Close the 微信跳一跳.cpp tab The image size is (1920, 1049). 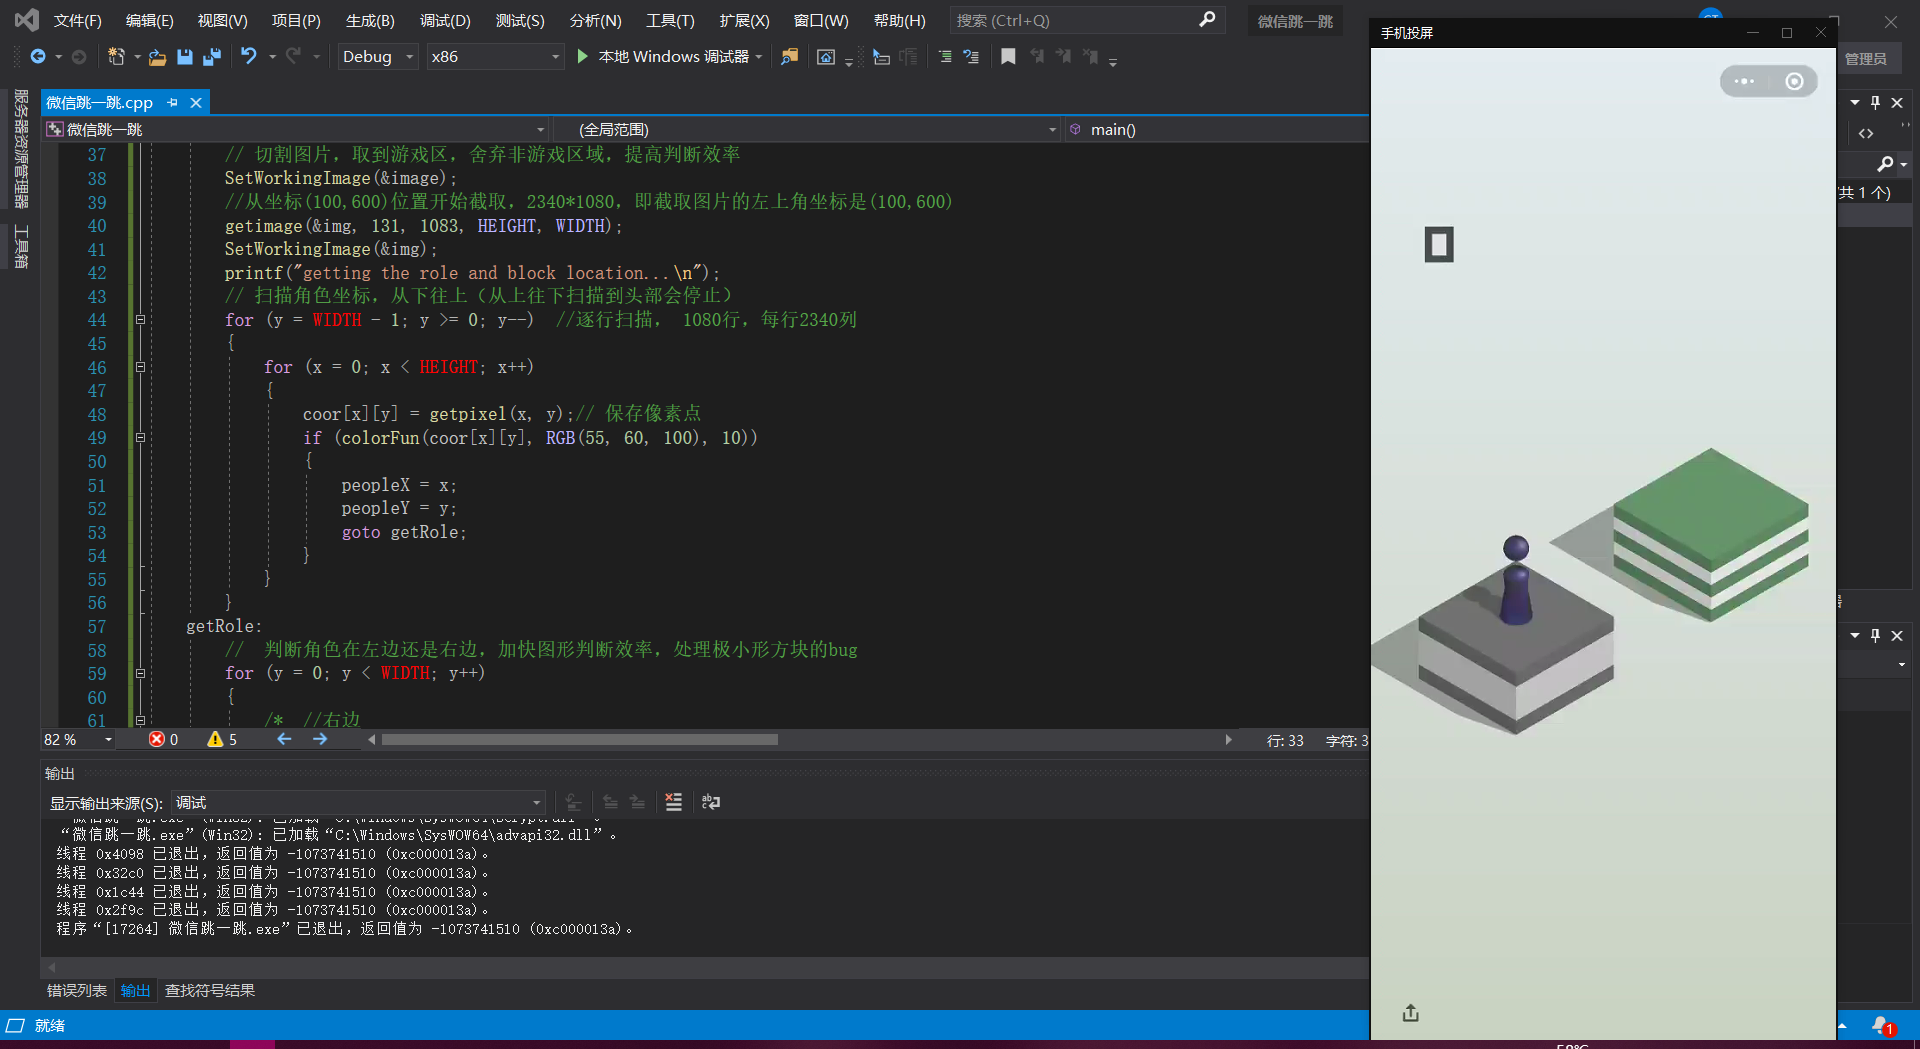(196, 102)
